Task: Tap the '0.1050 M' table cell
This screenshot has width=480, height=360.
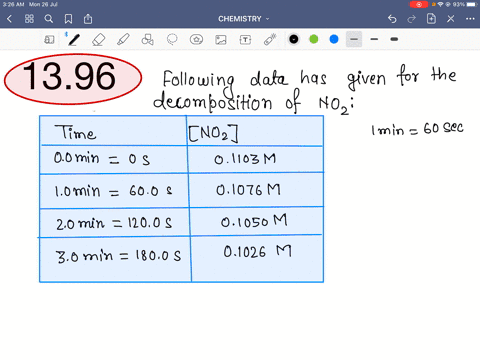Action: 254,221
